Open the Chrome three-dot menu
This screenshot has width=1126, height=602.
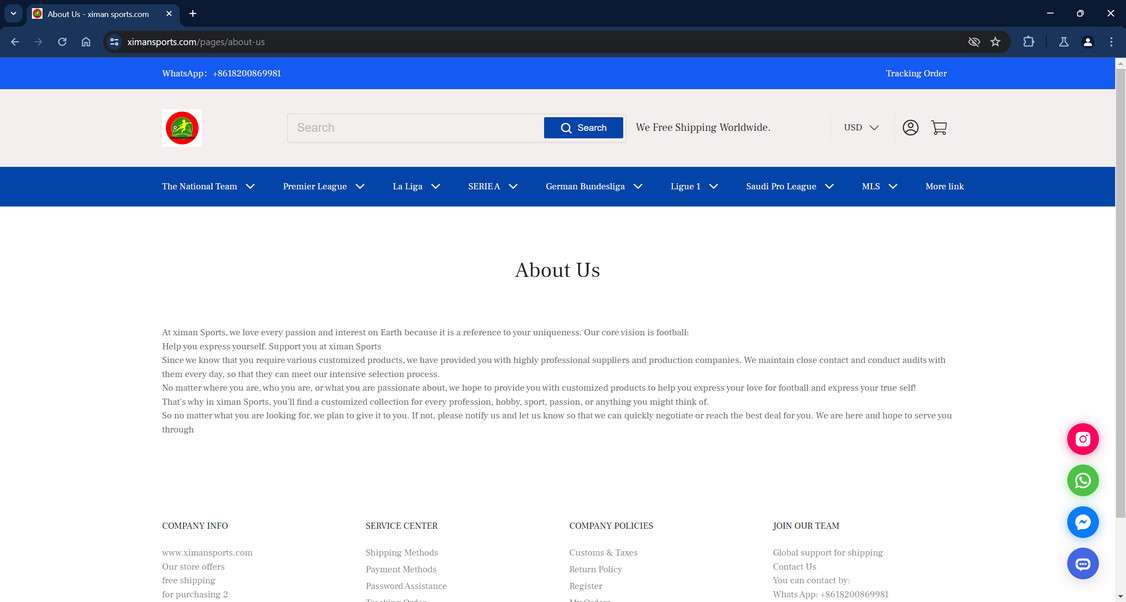(1111, 42)
